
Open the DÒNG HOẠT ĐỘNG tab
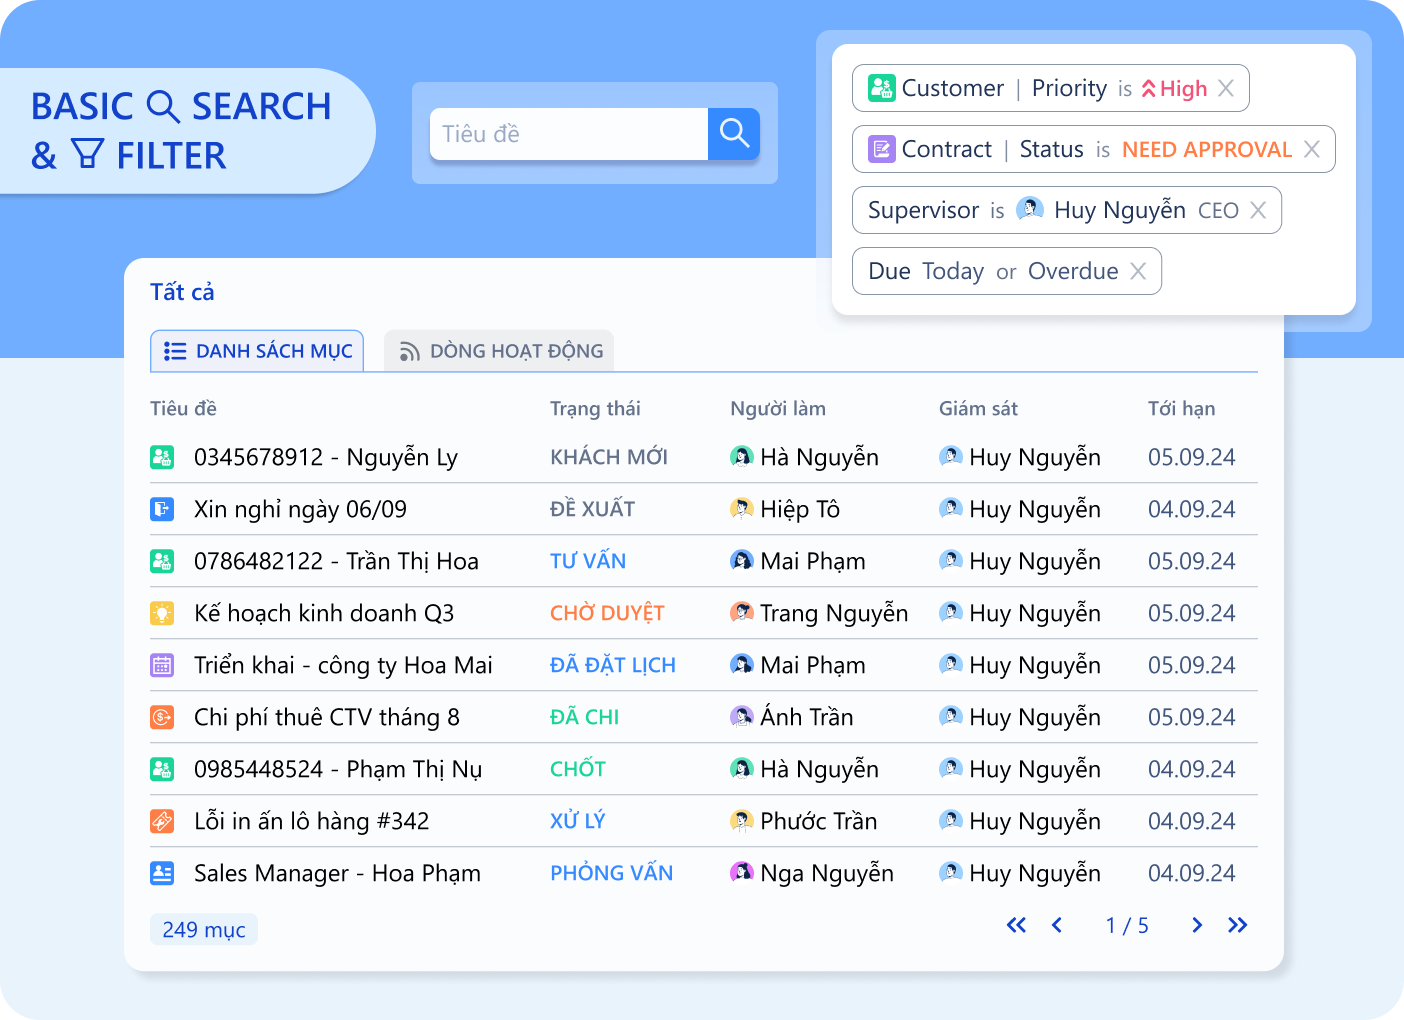pyautogui.click(x=500, y=351)
